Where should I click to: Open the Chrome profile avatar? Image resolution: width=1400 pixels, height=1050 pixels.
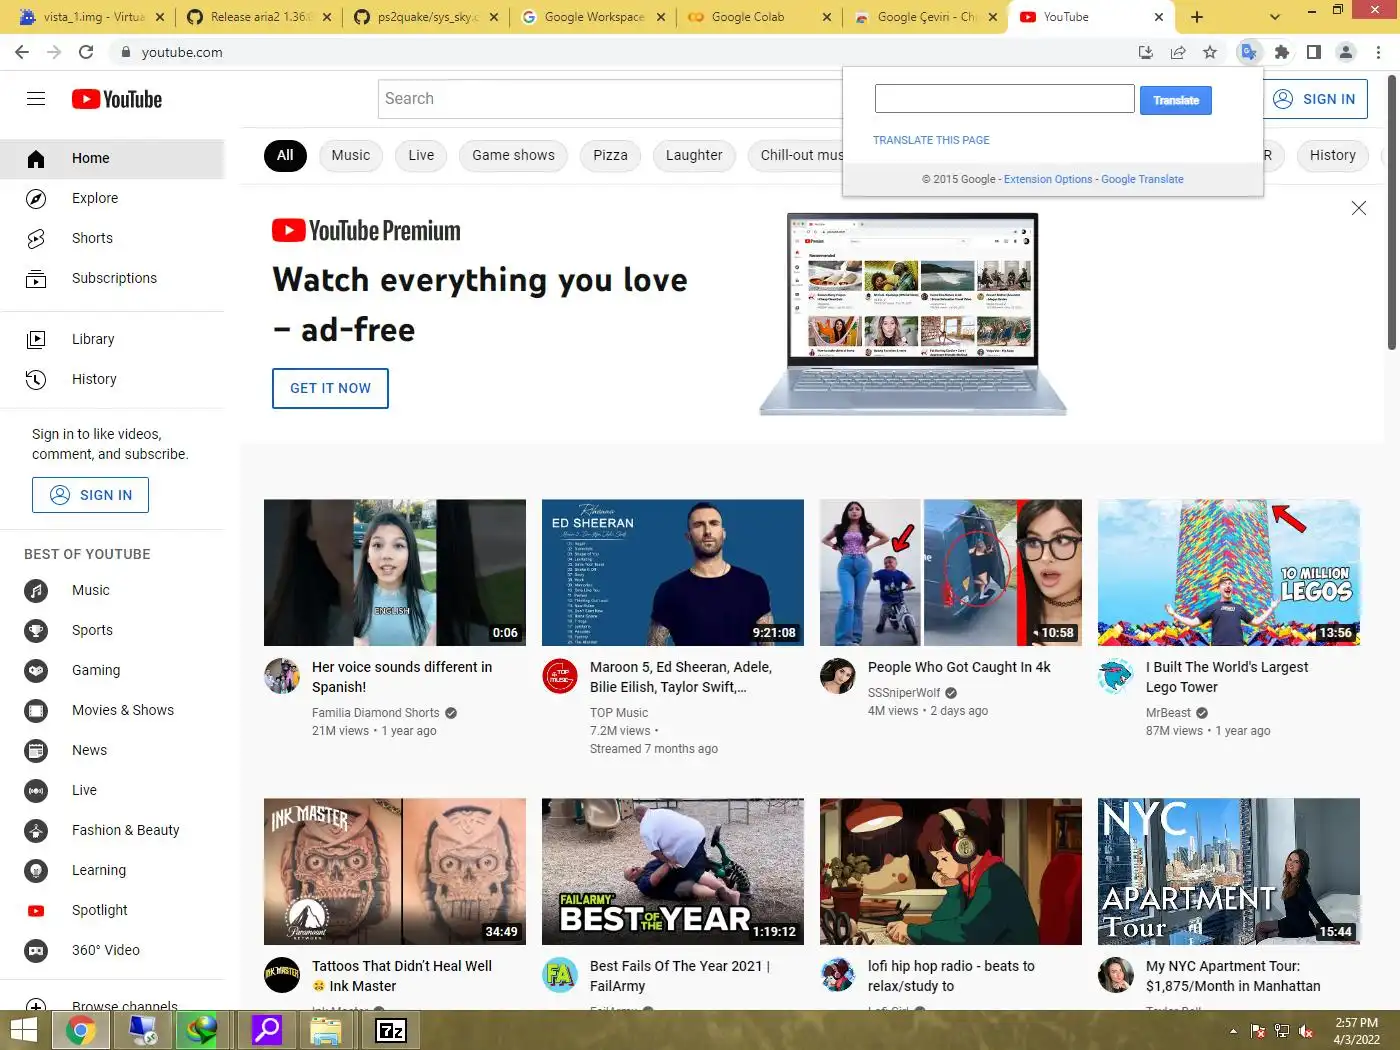pos(1346,52)
